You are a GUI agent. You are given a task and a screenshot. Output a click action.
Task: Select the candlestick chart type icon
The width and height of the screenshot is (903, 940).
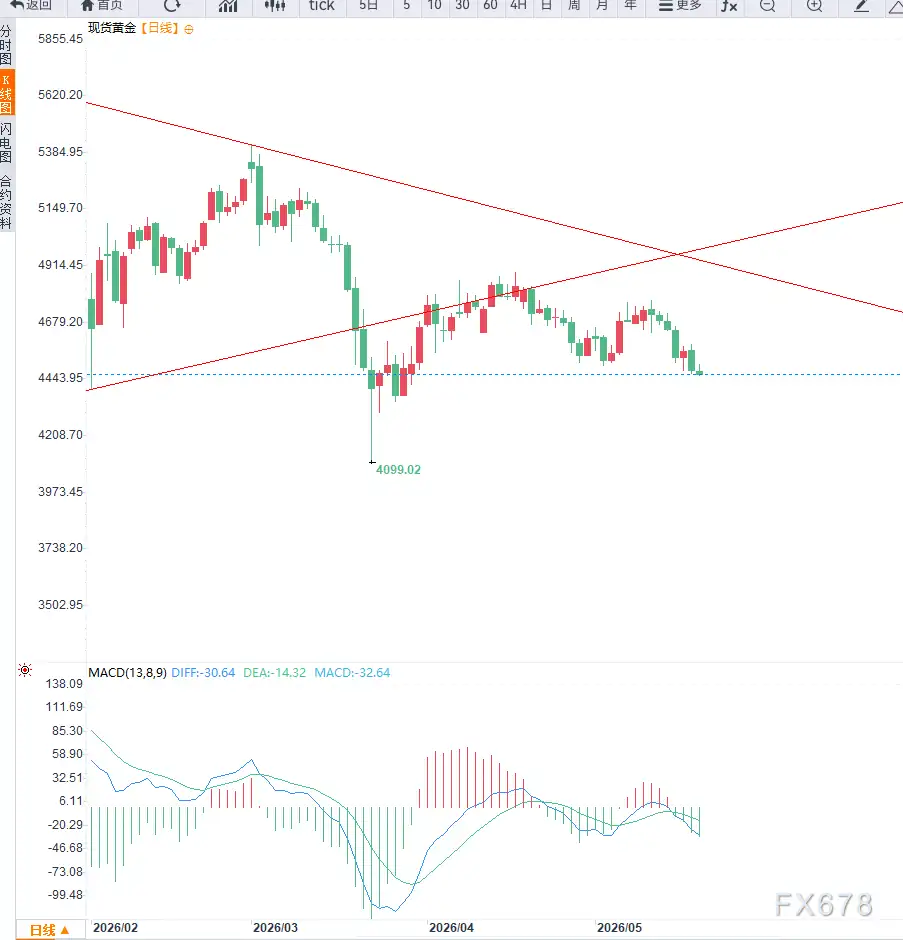(275, 6)
